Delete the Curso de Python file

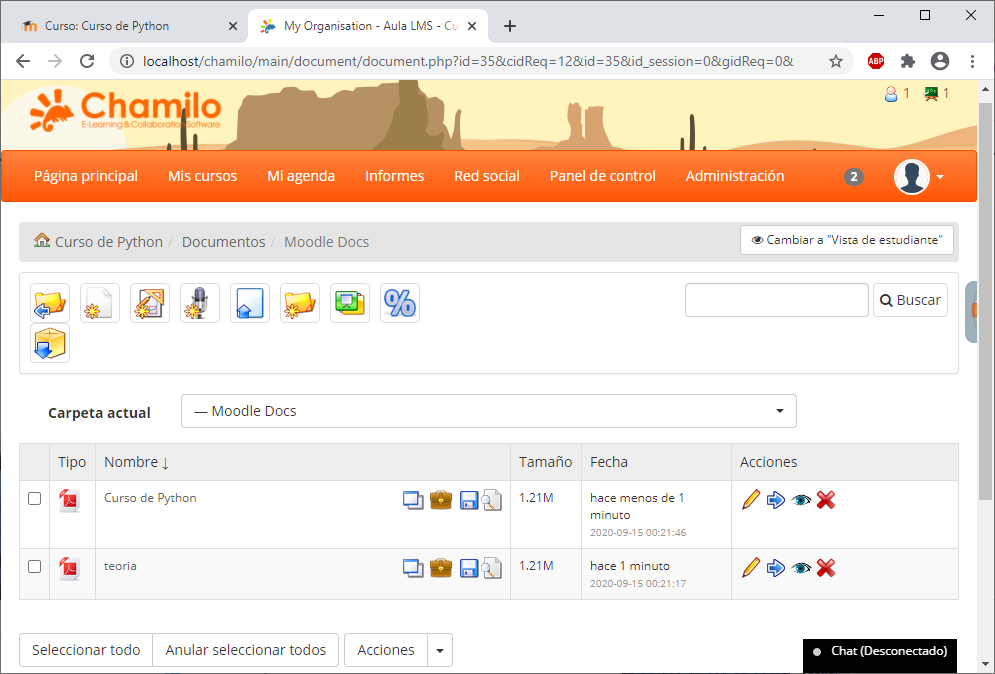point(826,499)
